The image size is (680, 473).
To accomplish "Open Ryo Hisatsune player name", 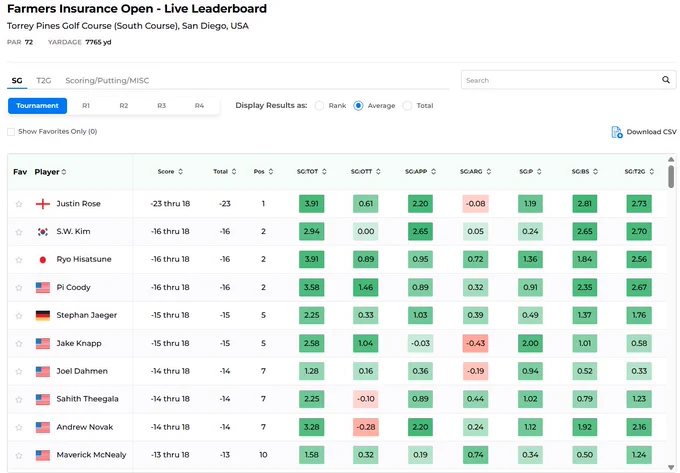I will point(84,259).
